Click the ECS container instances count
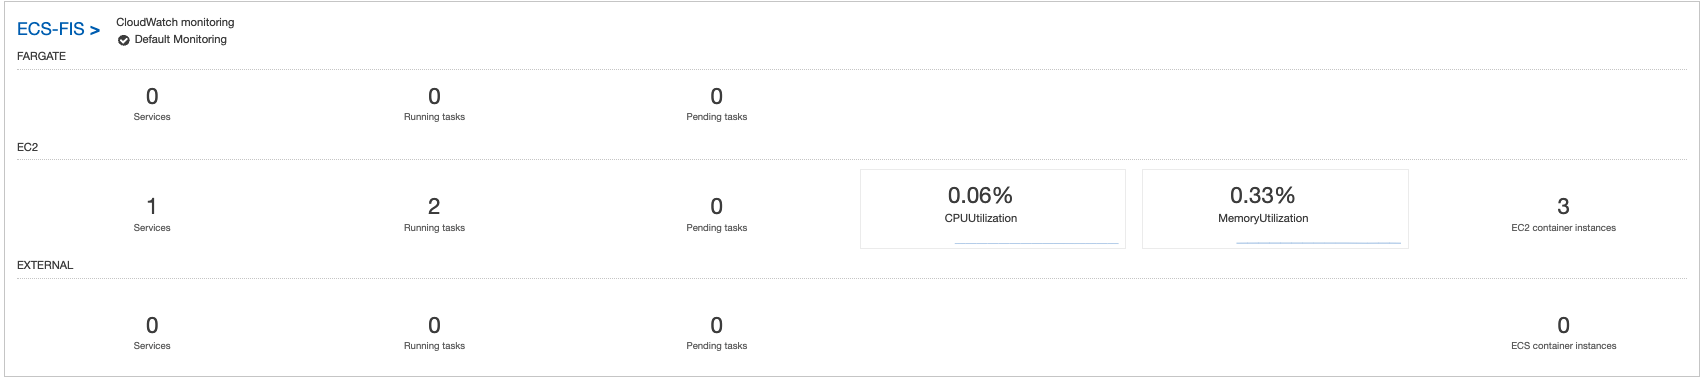The height and width of the screenshot is (380, 1708). [1563, 326]
